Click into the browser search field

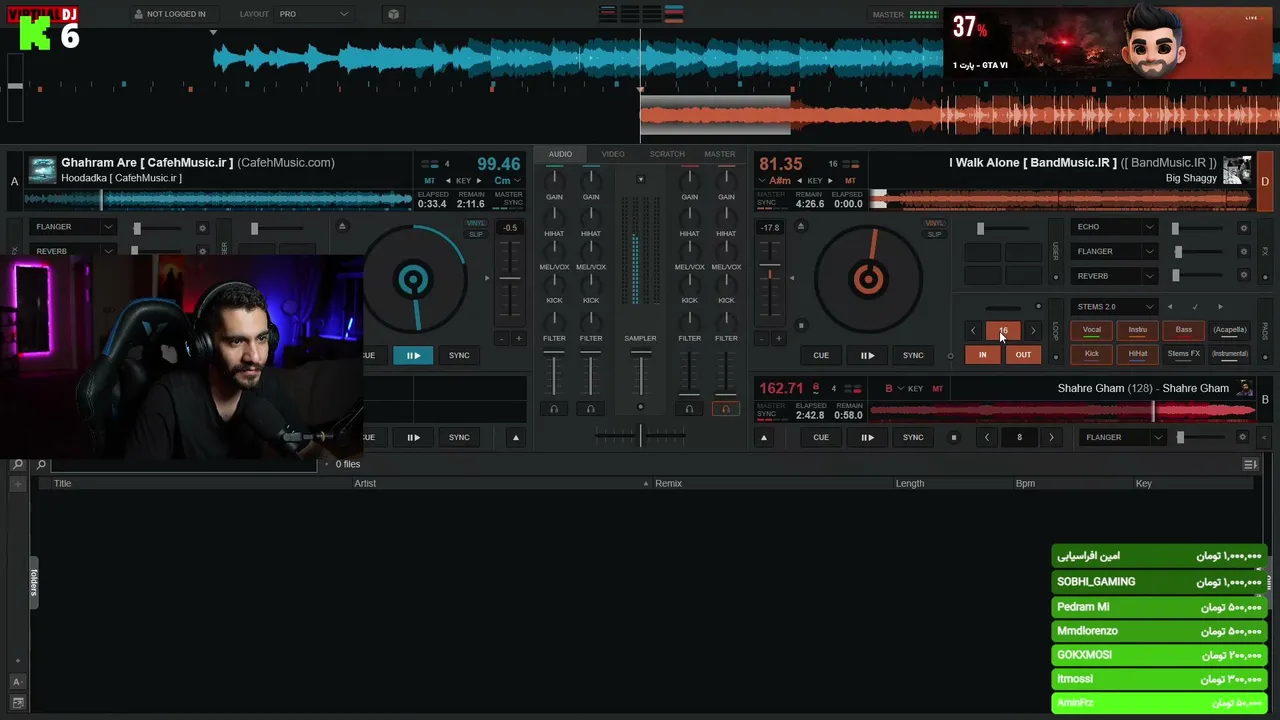click(x=184, y=464)
